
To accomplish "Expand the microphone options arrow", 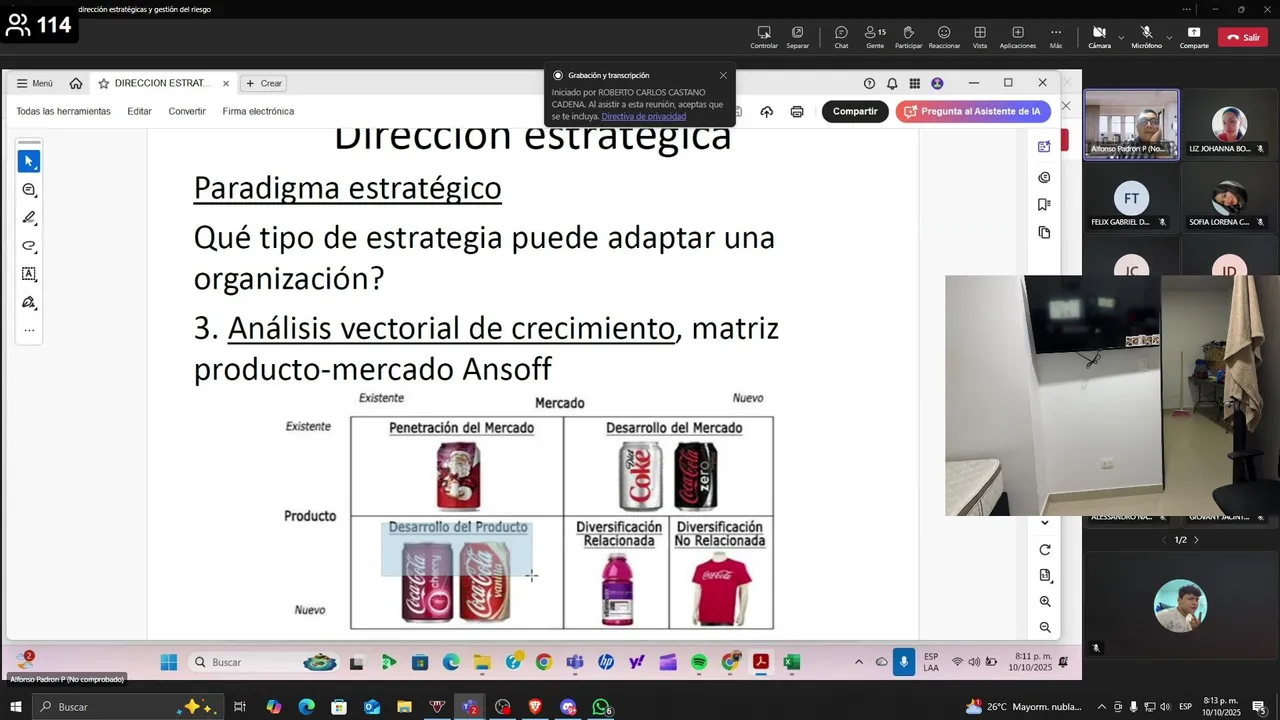I will coord(1169,37).
